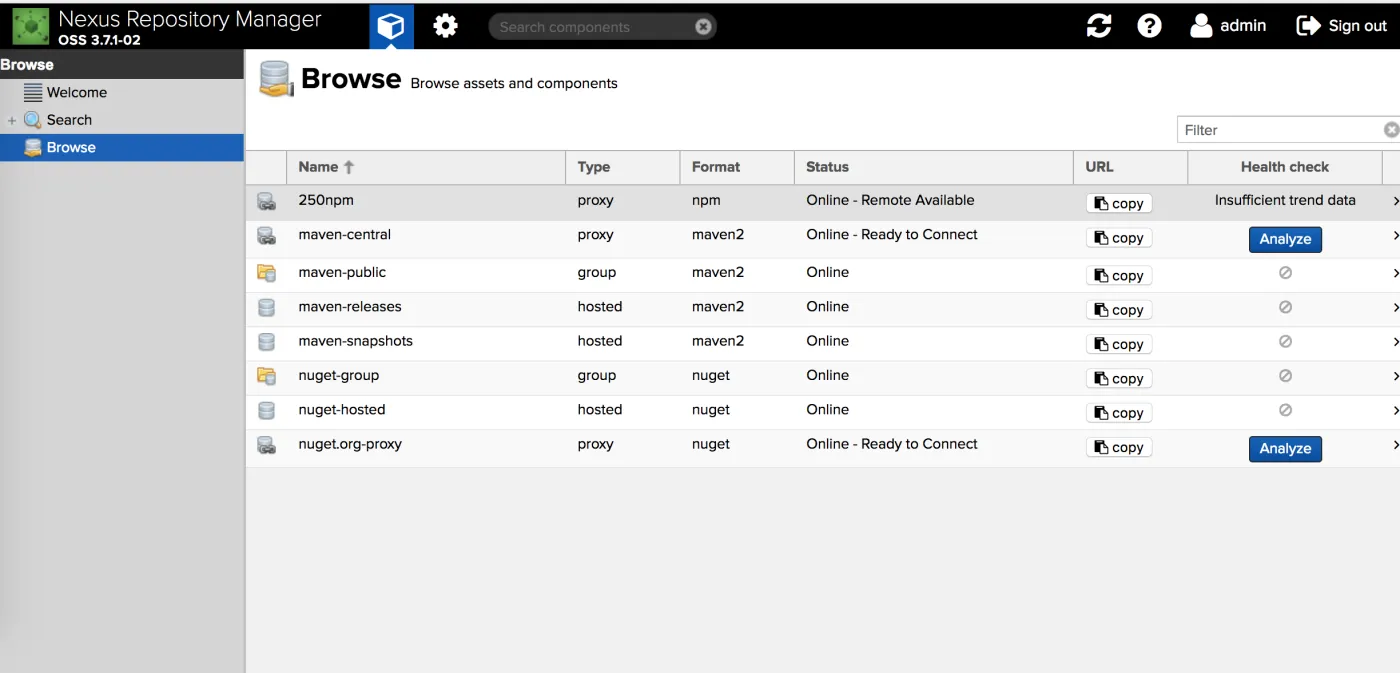The width and height of the screenshot is (1400, 673).
Task: Click the refresh icon in top bar
Action: pyautogui.click(x=1099, y=26)
